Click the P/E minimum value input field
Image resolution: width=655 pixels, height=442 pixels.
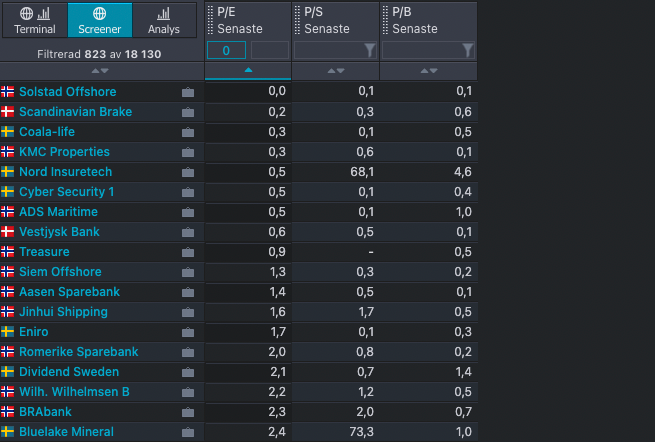pos(226,50)
